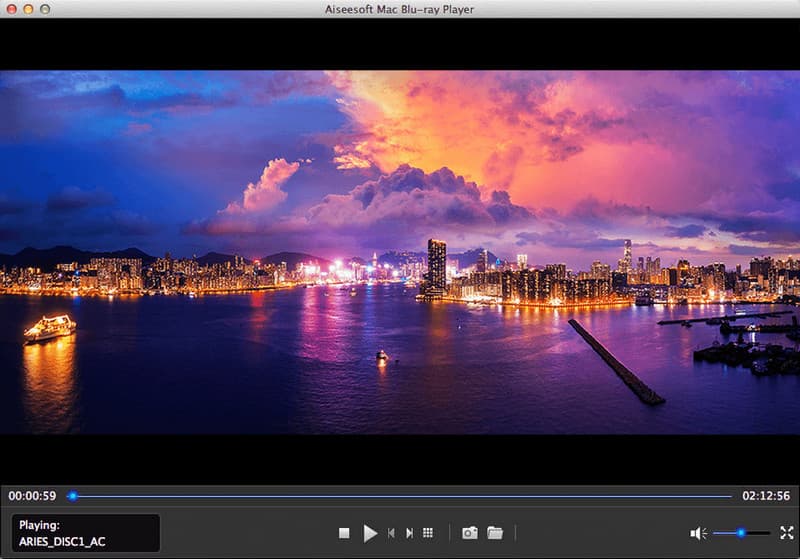Open the disc menu grid icon

coord(428,533)
